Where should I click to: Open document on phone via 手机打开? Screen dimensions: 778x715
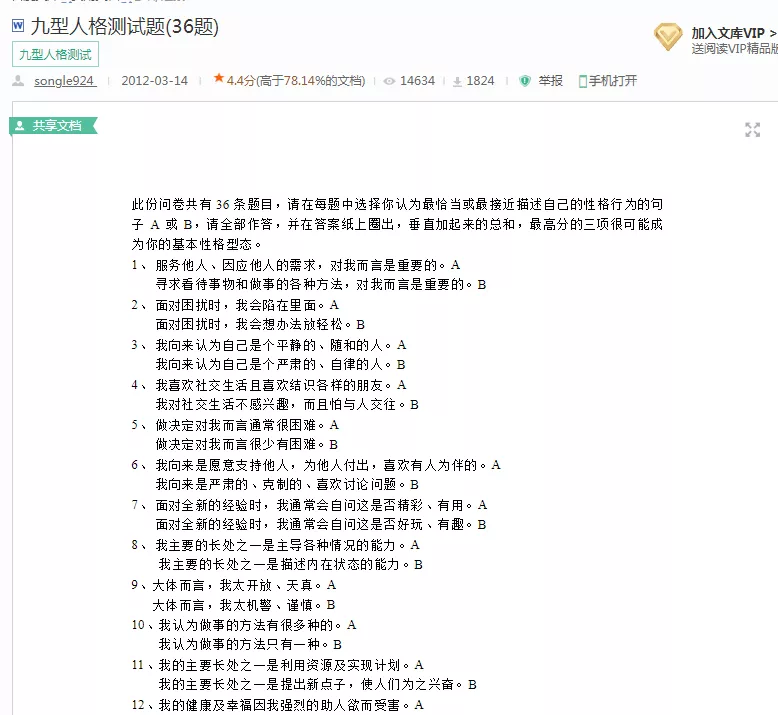click(613, 81)
